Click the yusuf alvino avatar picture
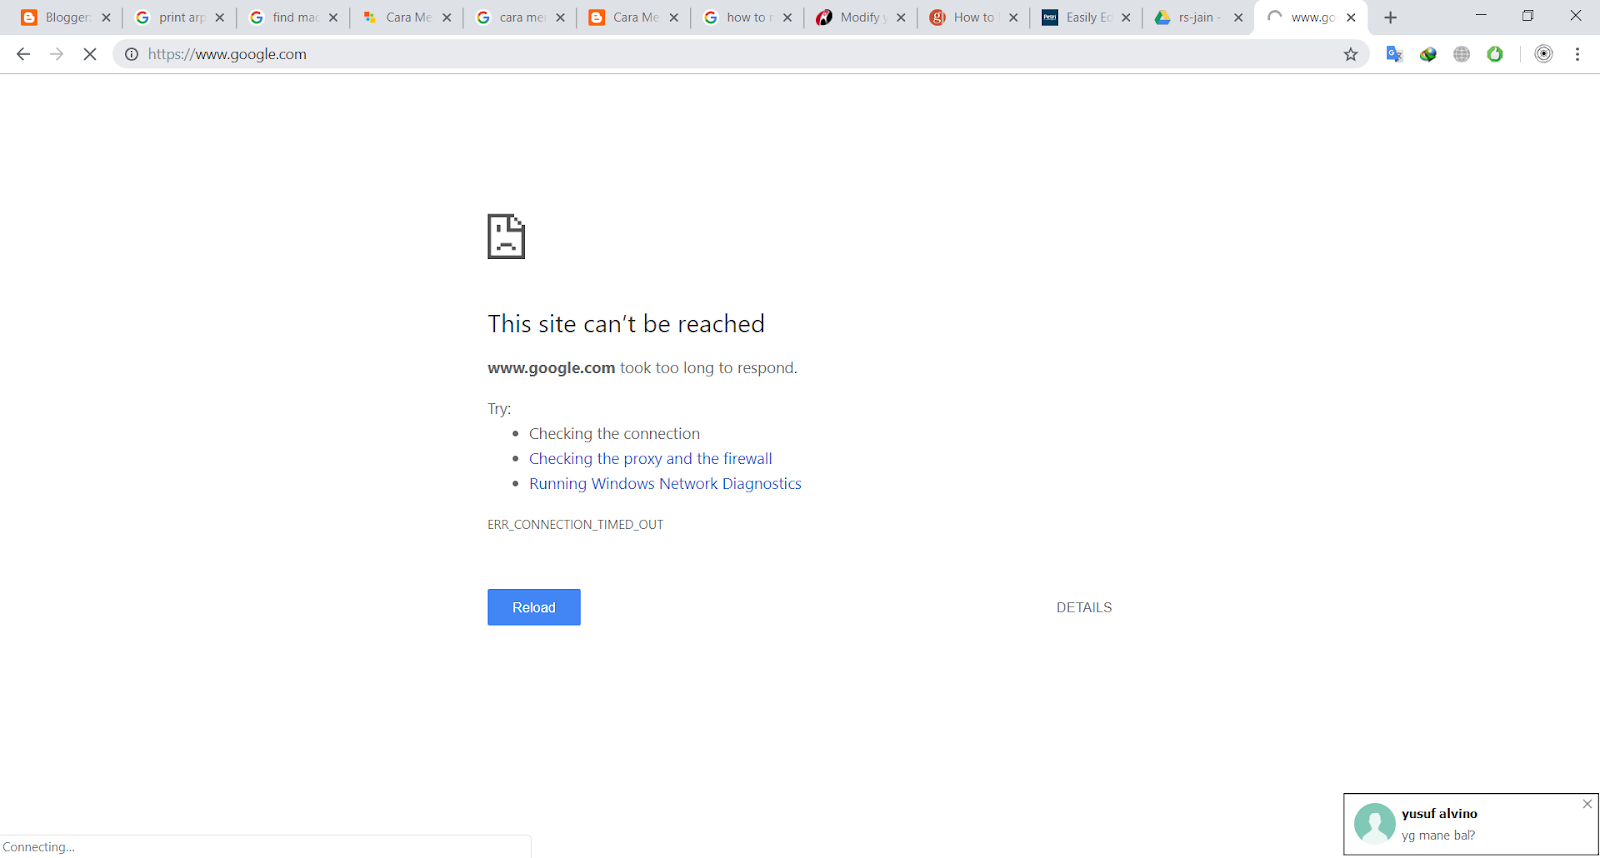 (1374, 824)
